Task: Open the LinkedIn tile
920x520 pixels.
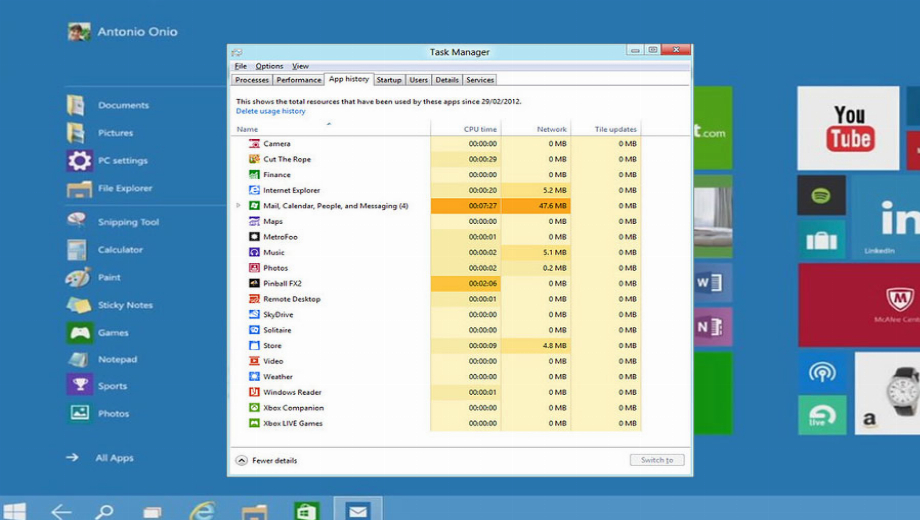Action: pos(886,218)
